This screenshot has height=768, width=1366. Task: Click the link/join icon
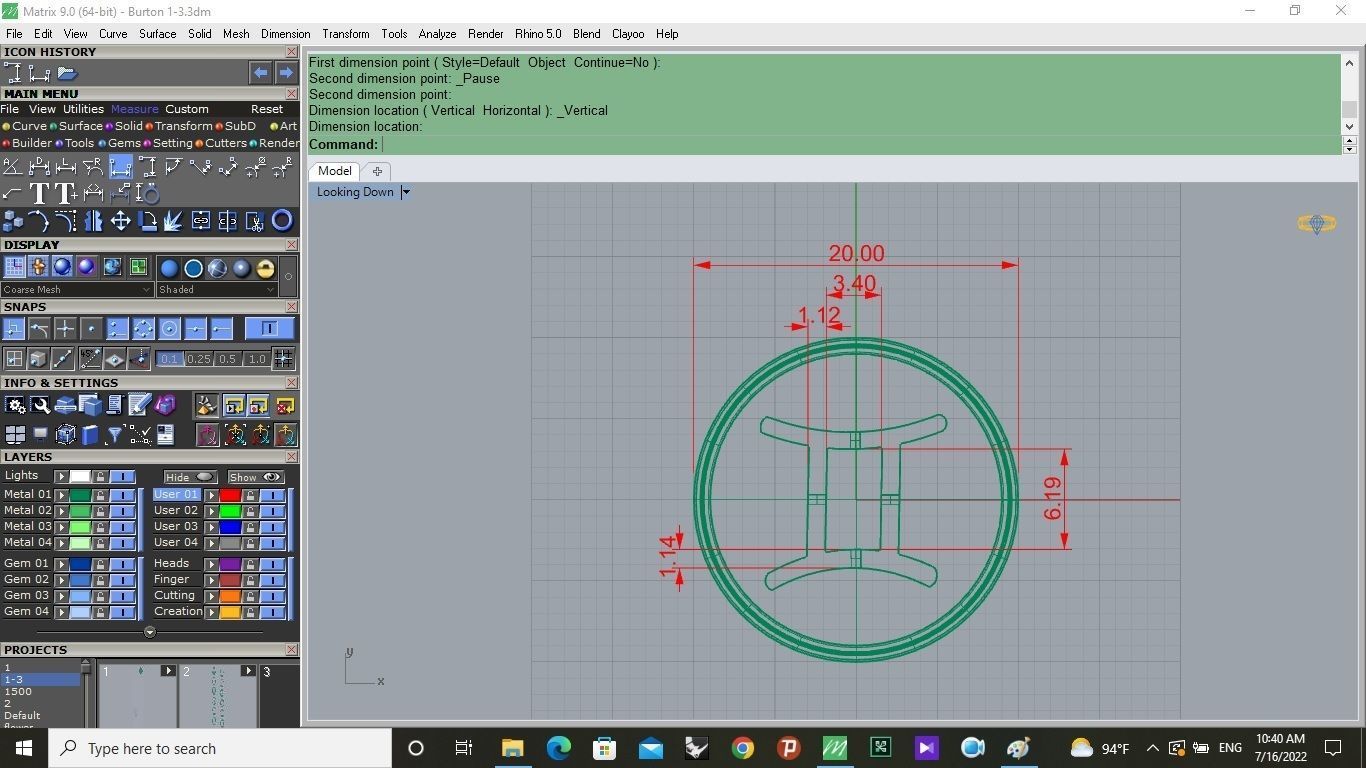coord(201,221)
